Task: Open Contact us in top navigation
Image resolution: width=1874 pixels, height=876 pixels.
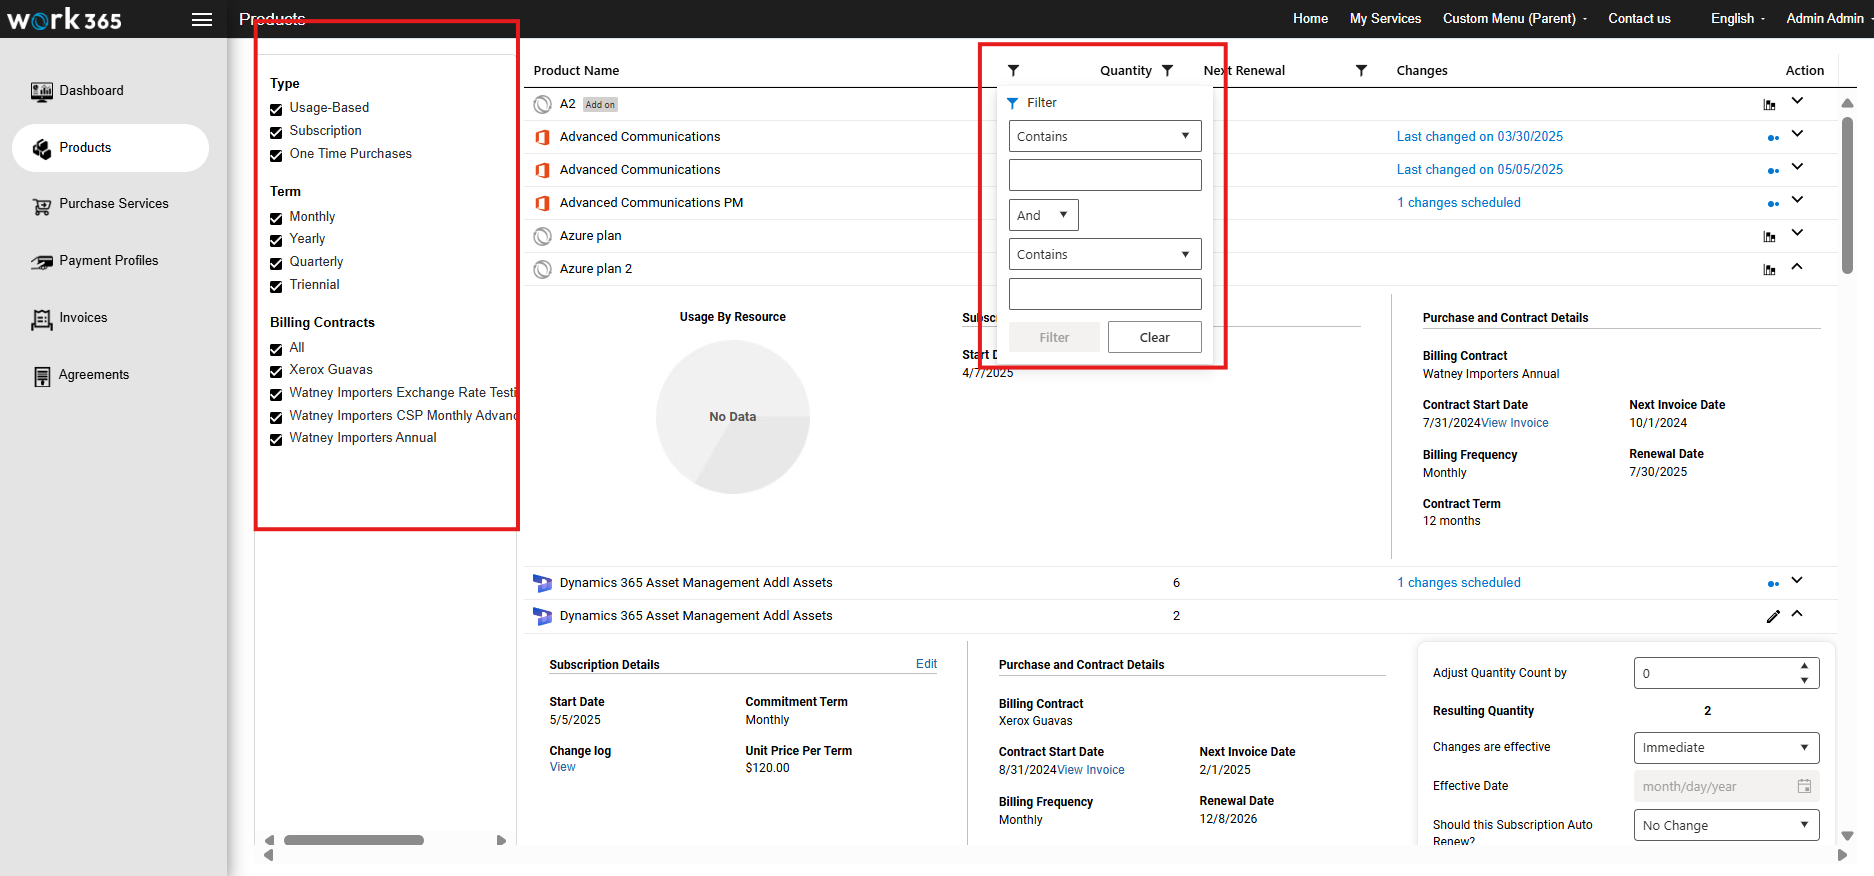Action: pos(1639,19)
